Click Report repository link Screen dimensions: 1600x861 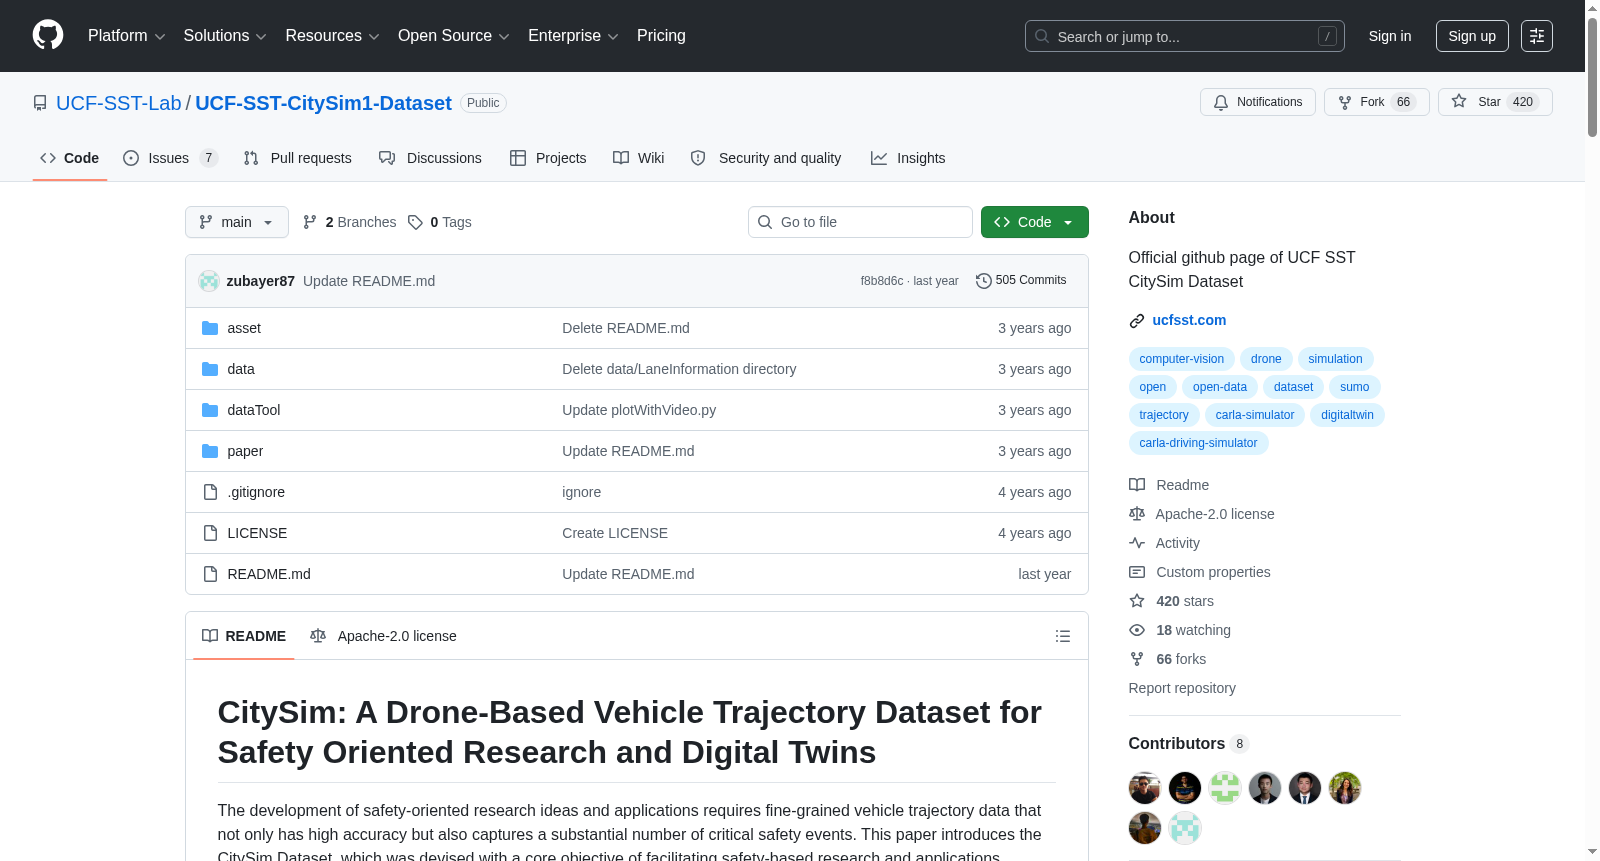pyautogui.click(x=1182, y=688)
